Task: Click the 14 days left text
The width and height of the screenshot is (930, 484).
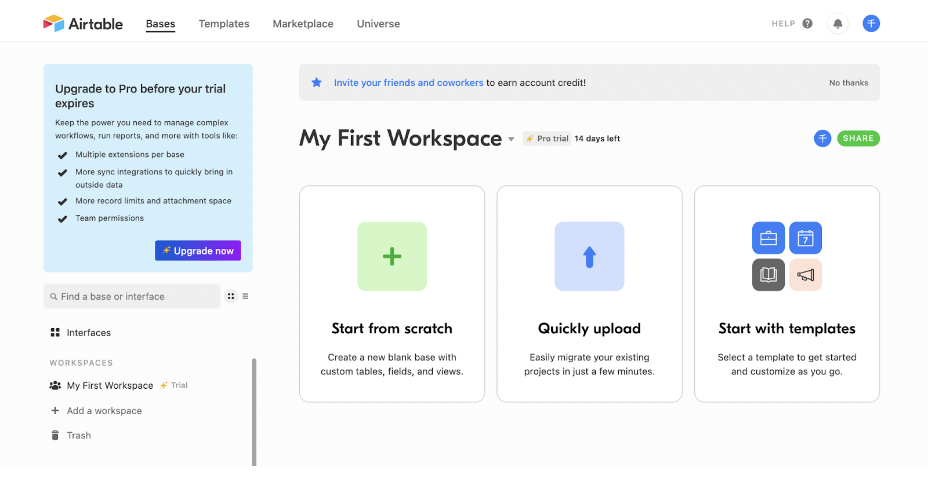Action: (x=597, y=138)
